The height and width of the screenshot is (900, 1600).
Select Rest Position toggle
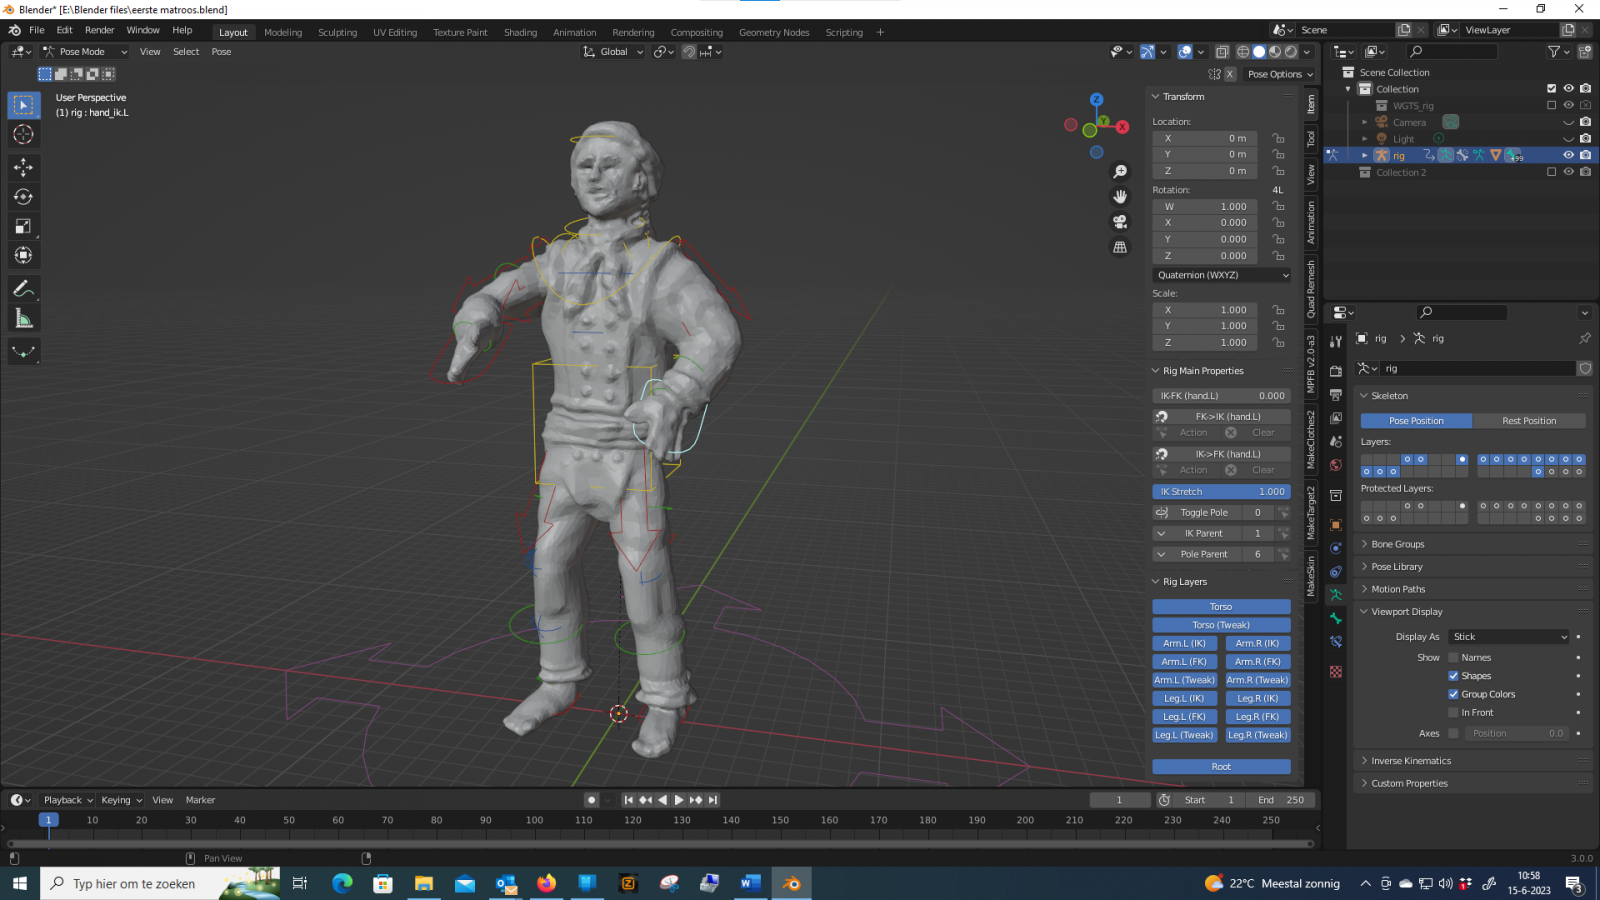(x=1529, y=421)
